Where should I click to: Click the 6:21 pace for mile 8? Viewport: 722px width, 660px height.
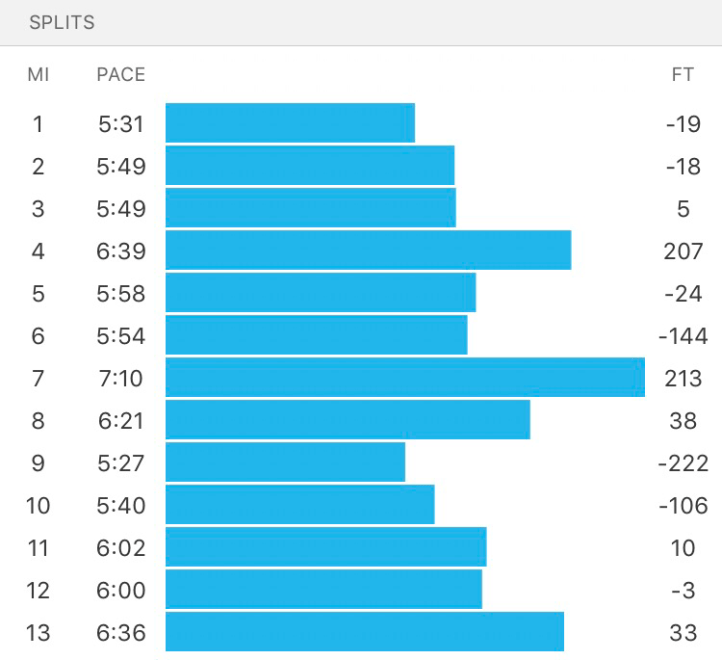click(x=121, y=421)
